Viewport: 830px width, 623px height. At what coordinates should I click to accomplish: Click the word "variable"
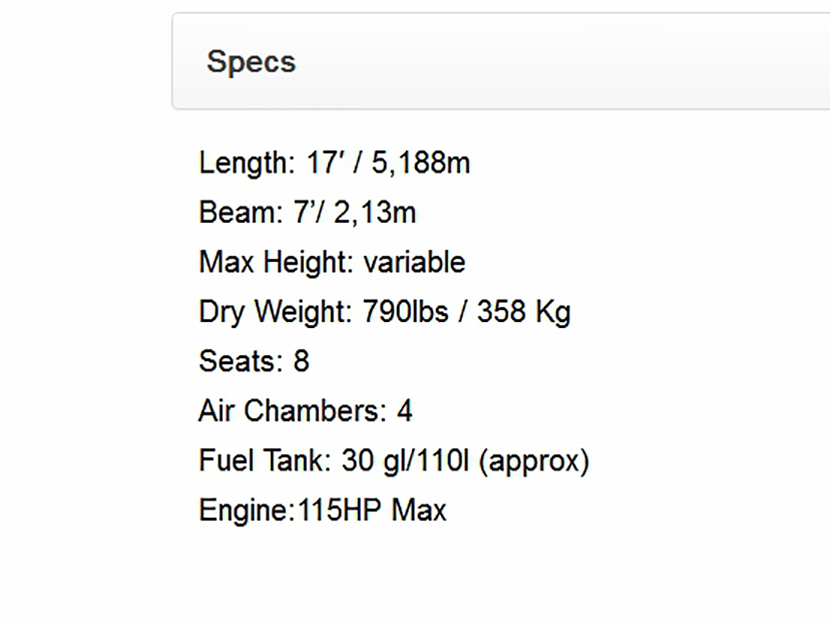[414, 263]
